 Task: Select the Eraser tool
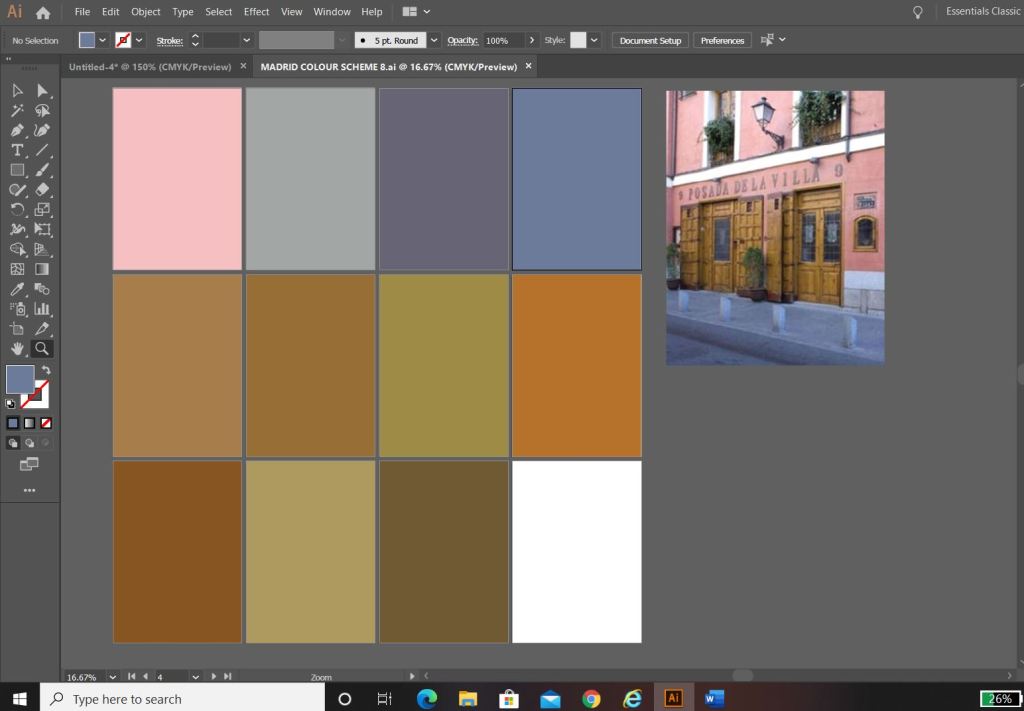(42, 189)
